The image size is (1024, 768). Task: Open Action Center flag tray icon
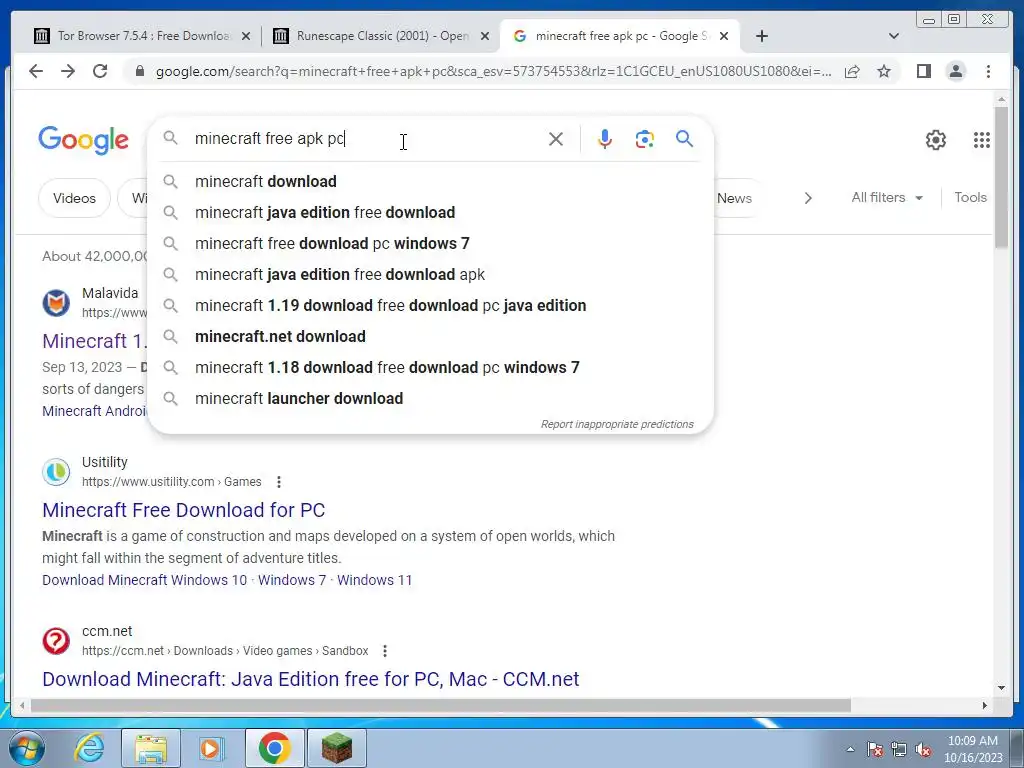click(x=874, y=750)
